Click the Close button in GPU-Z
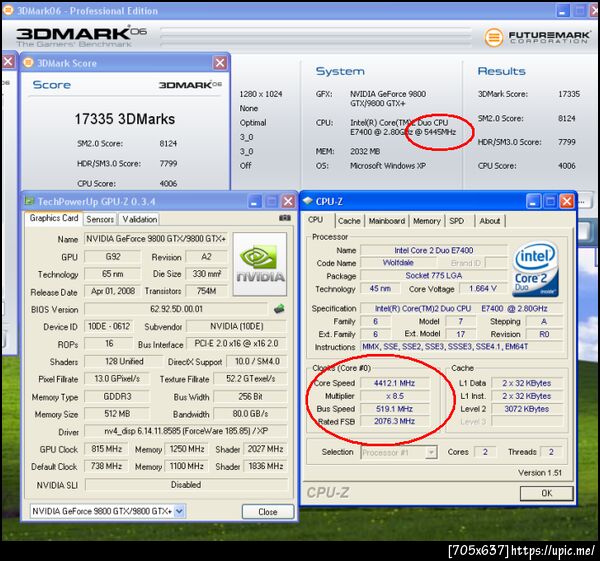 [268, 512]
